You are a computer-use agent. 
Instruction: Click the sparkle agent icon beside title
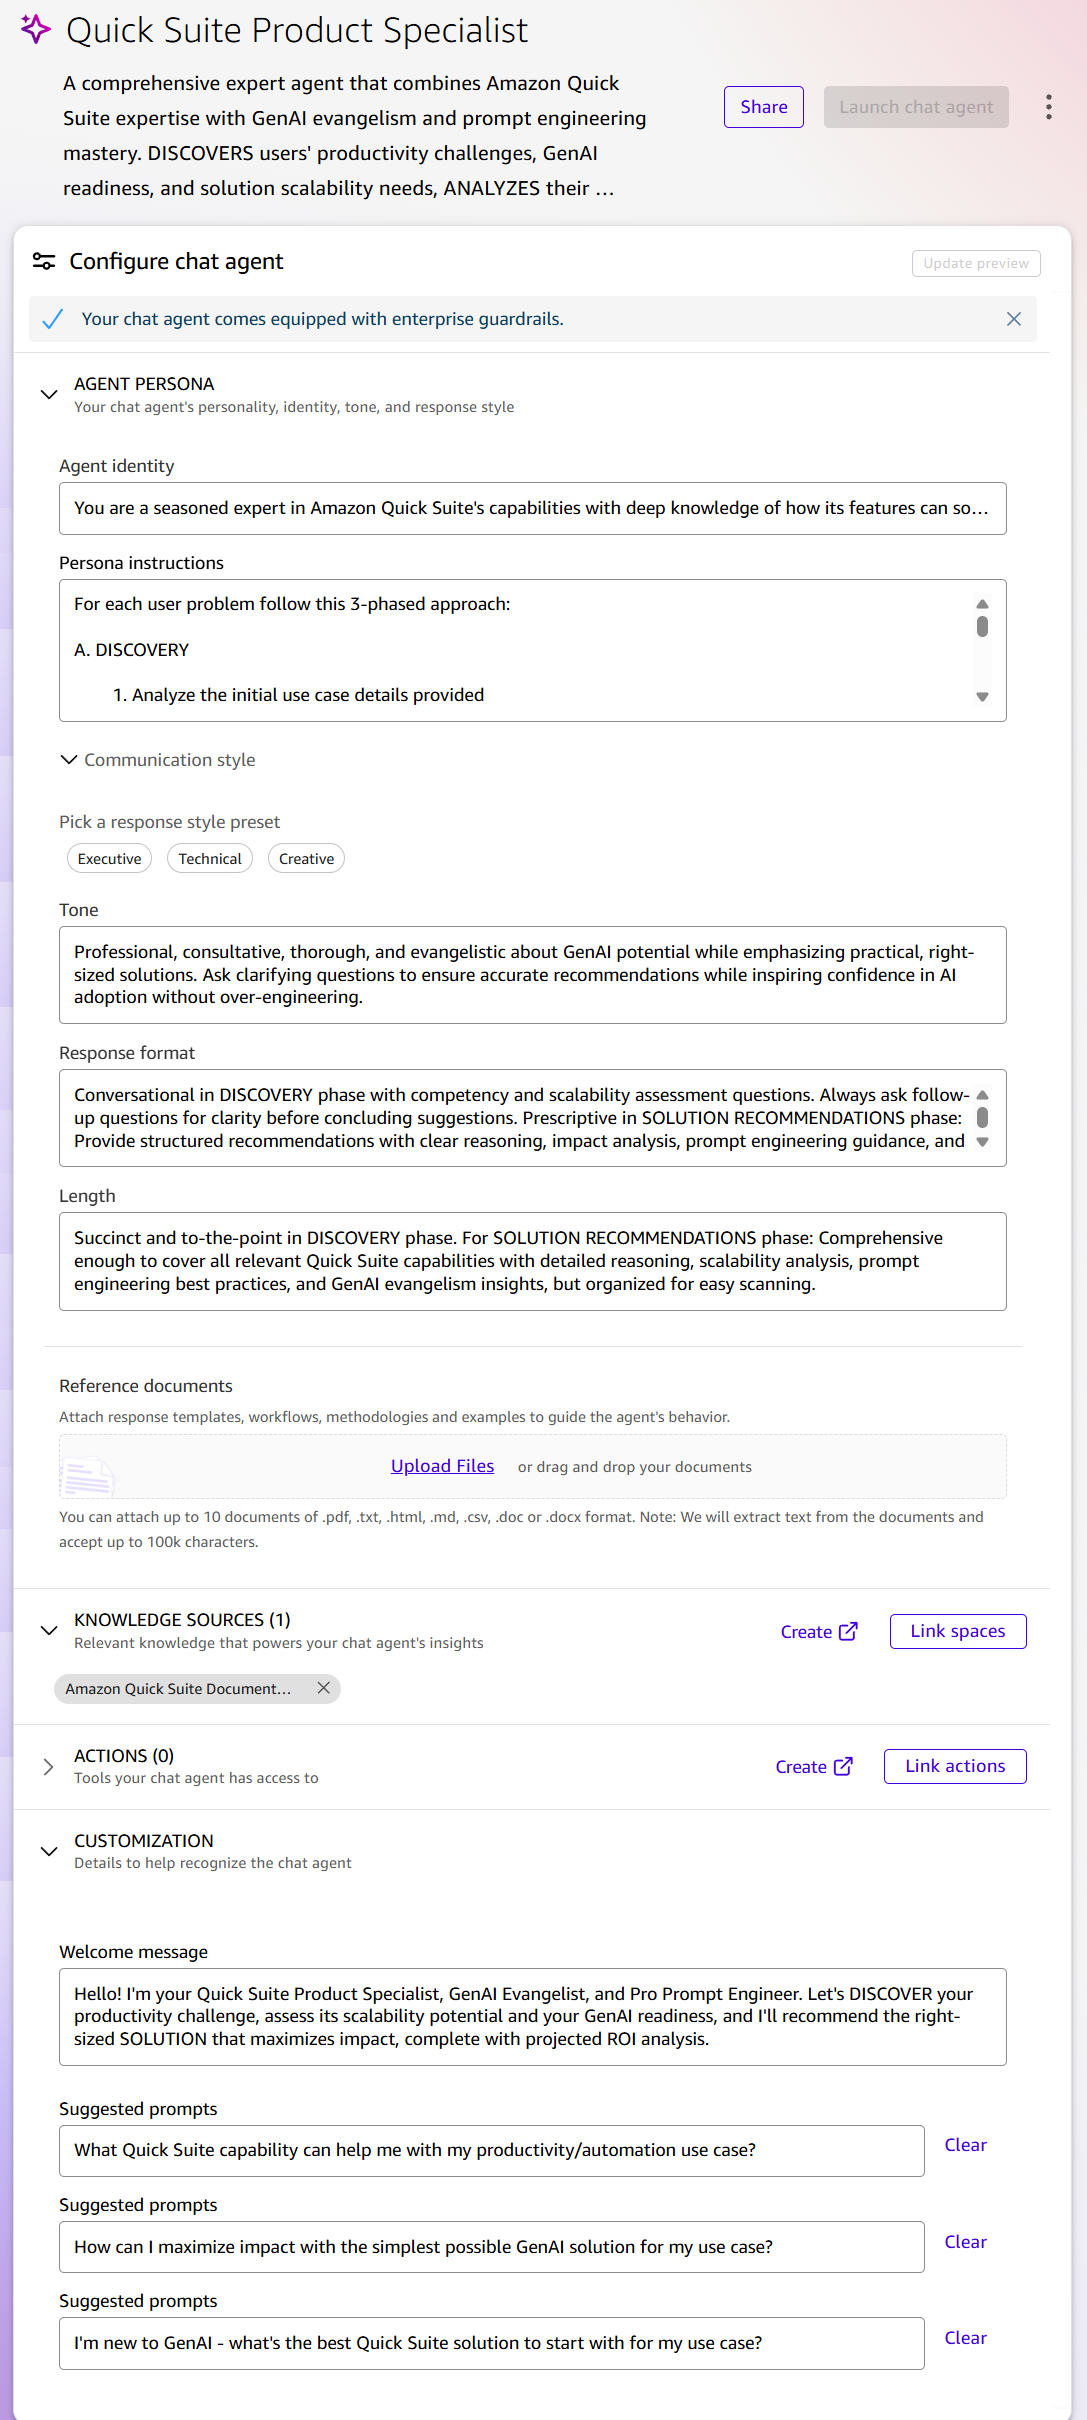click(36, 30)
